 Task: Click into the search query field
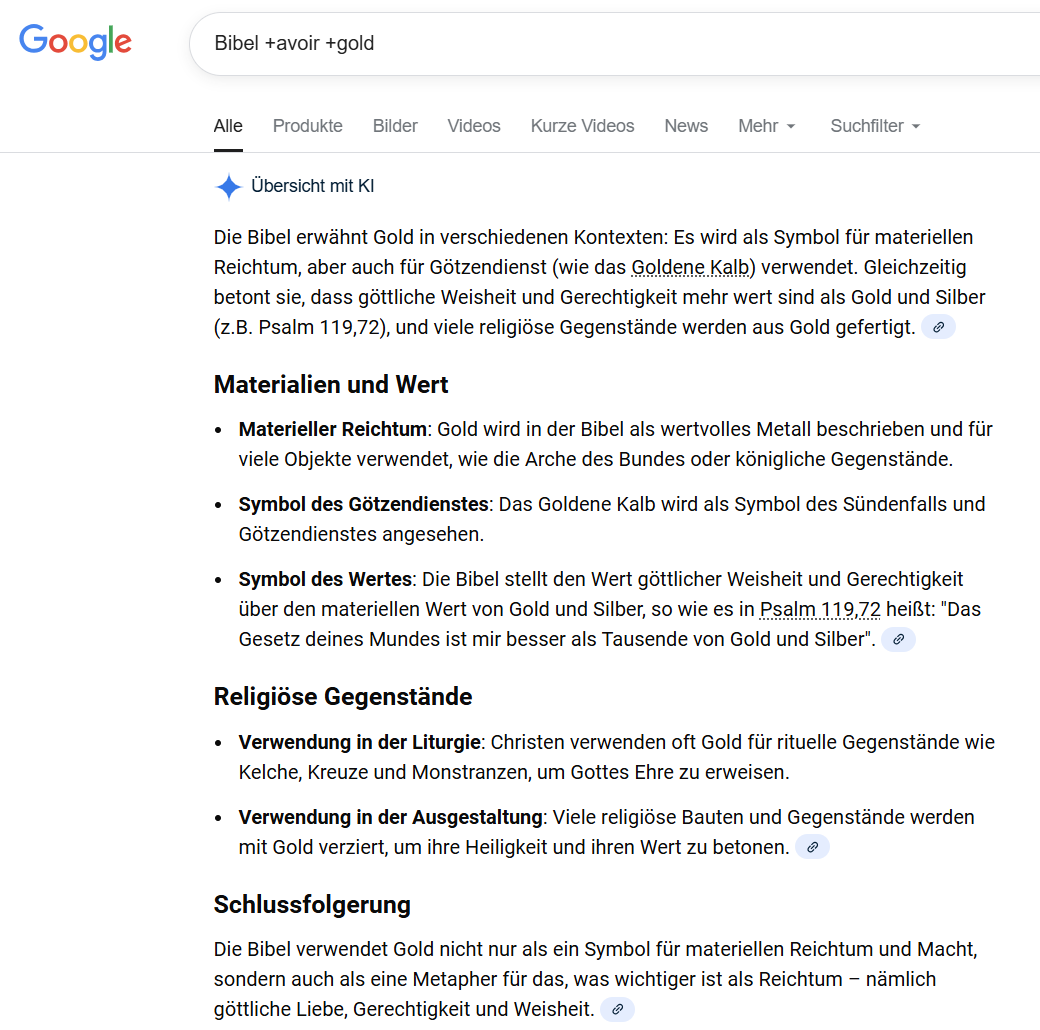(x=600, y=44)
